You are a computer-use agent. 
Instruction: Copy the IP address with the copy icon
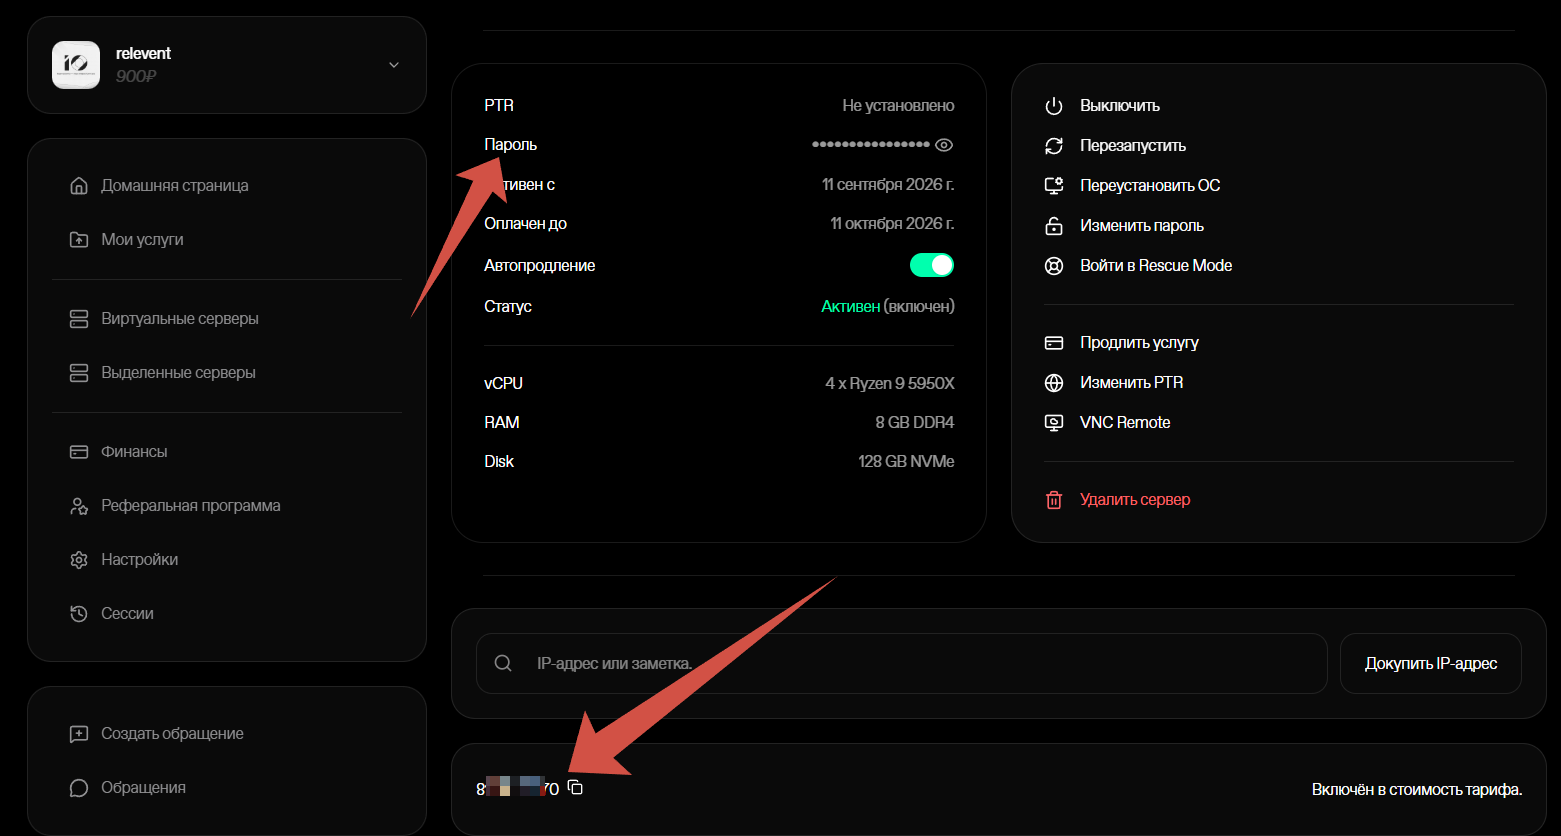[575, 788]
